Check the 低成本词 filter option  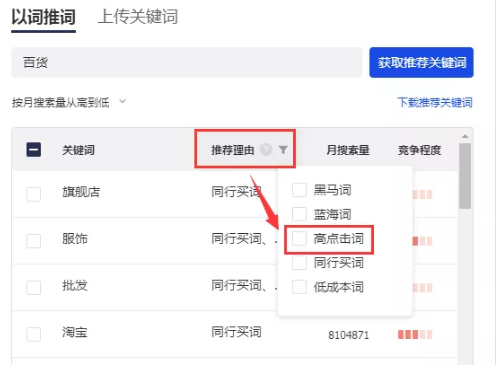click(x=299, y=287)
